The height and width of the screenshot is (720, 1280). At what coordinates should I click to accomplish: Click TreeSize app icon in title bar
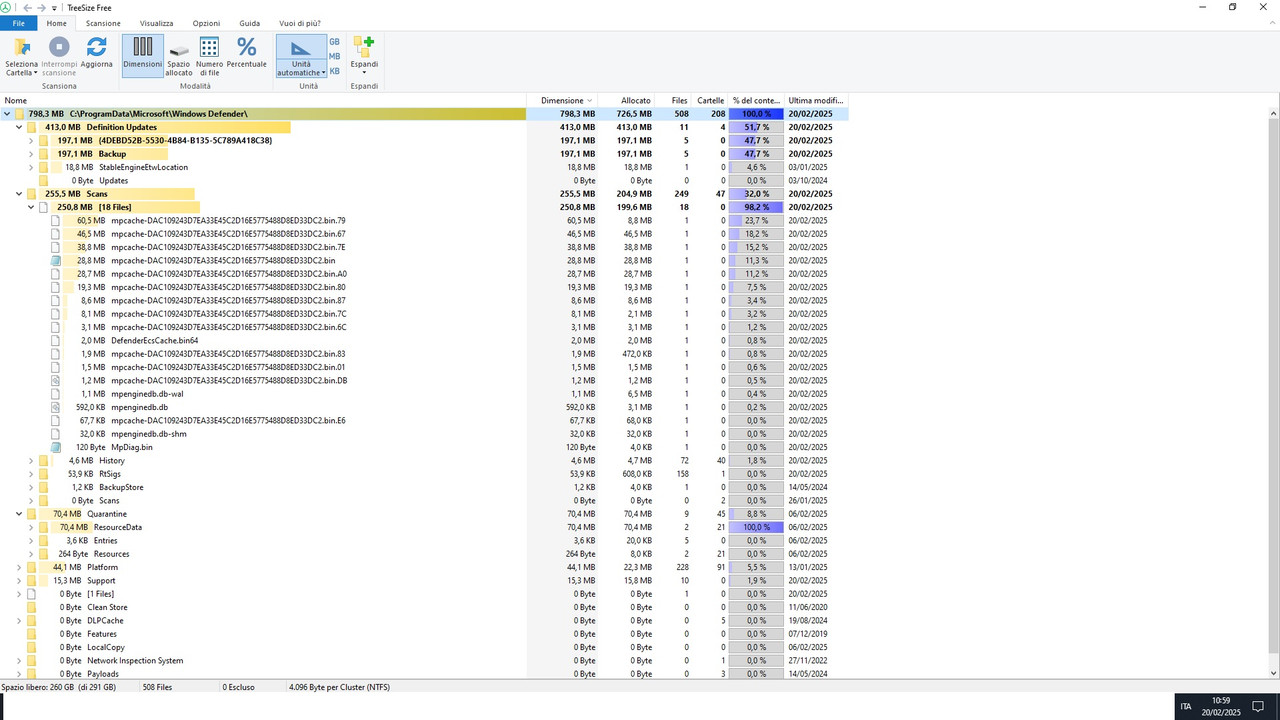(x=6, y=7)
